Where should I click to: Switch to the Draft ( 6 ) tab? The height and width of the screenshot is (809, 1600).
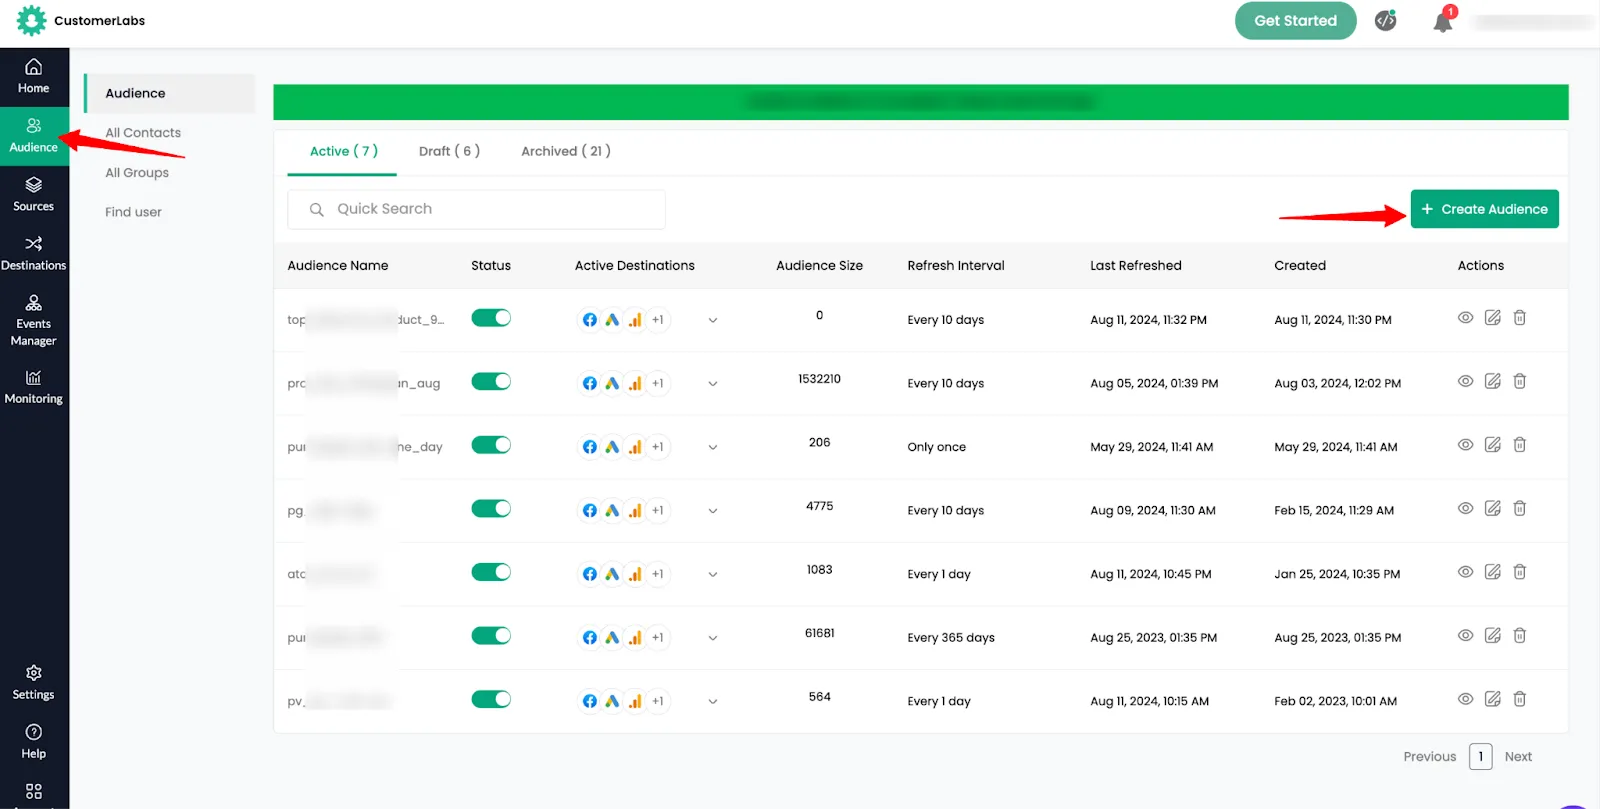(449, 151)
